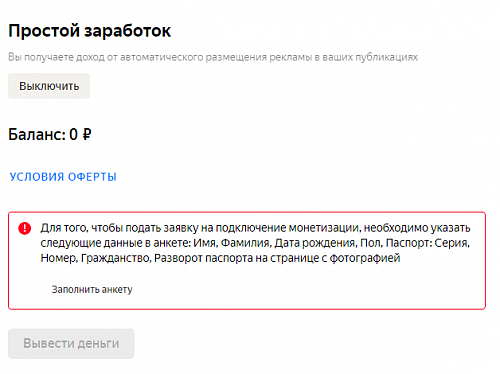Click the ad income description subtitle
The height and width of the screenshot is (374, 500).
pyautogui.click(x=213, y=57)
